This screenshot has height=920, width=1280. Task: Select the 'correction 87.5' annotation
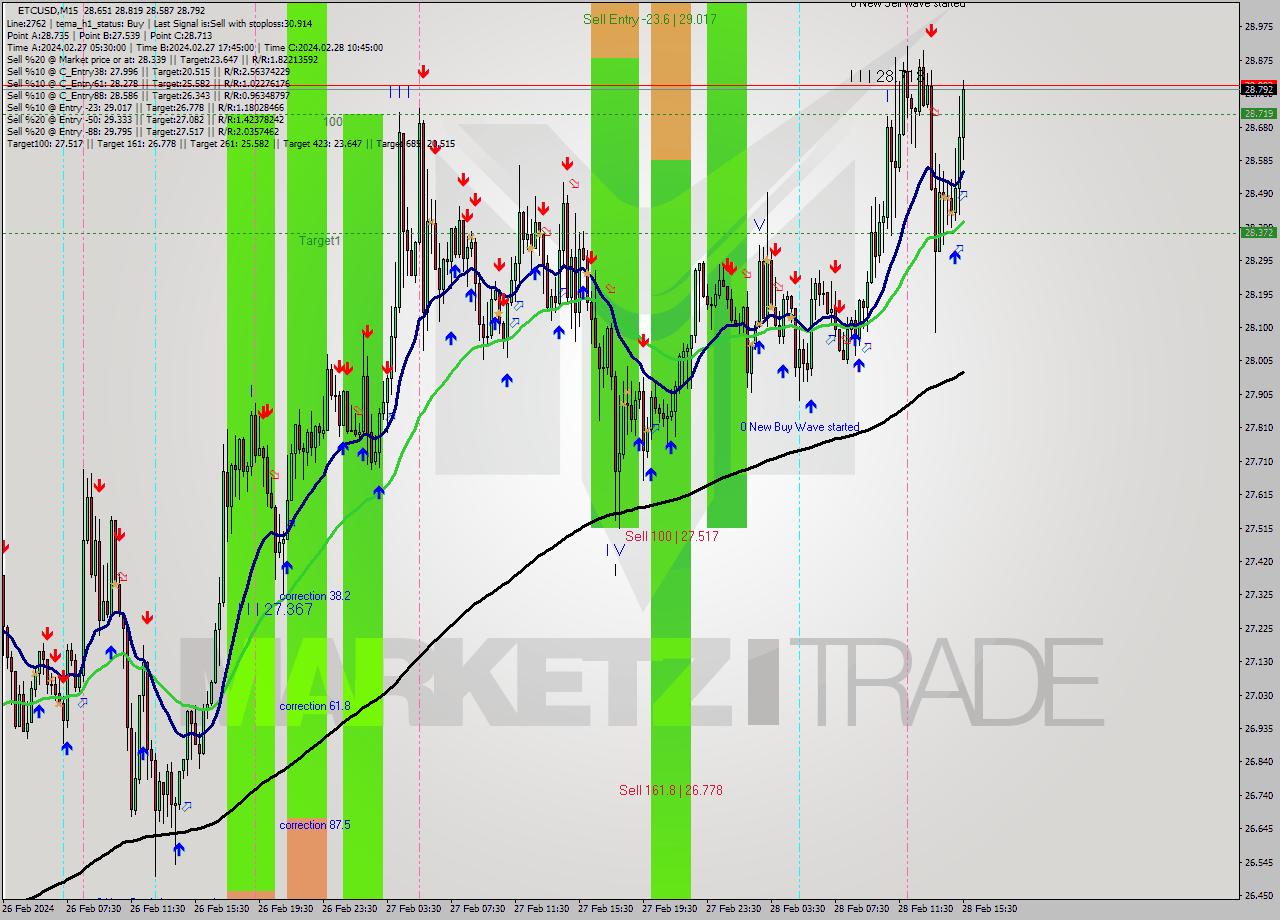(x=315, y=825)
